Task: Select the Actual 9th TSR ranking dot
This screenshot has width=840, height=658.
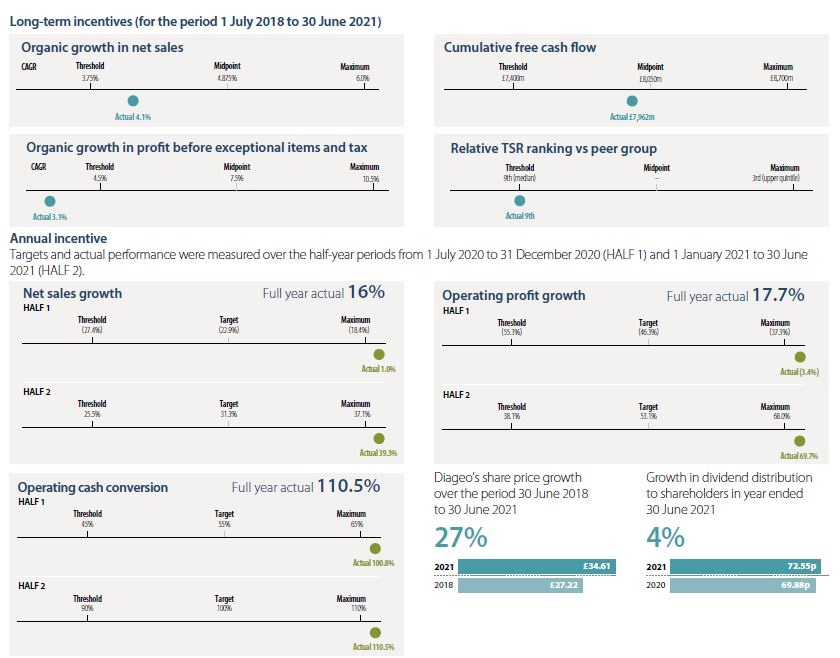Action: point(519,201)
